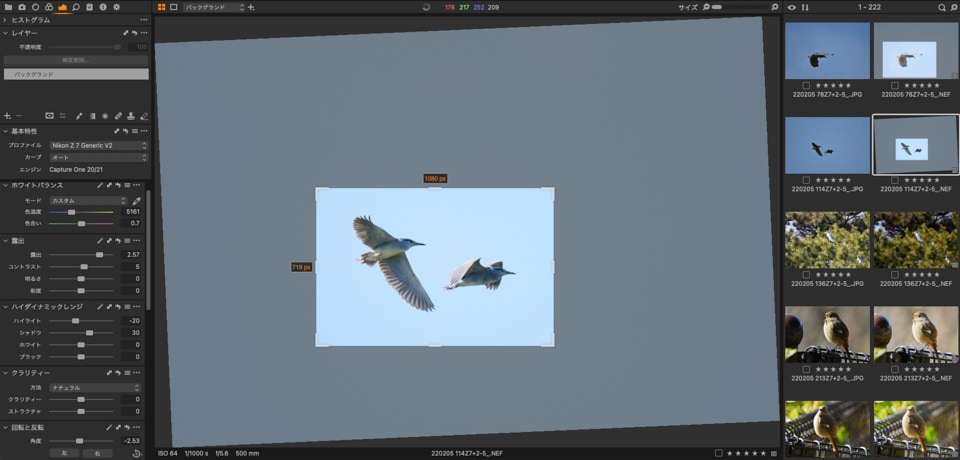
Task: Select the バックグランド layer row
Action: coord(76,74)
